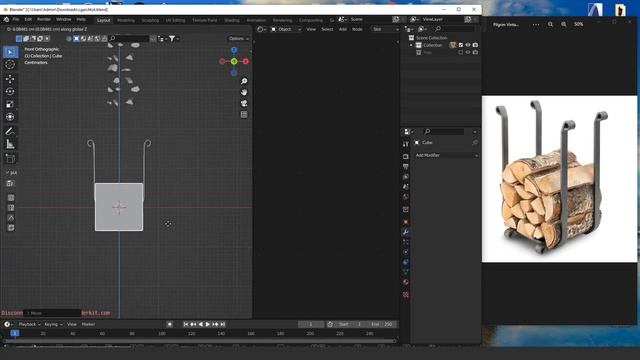Open the Material properties tab
This screenshot has height=360, width=640.
406,282
